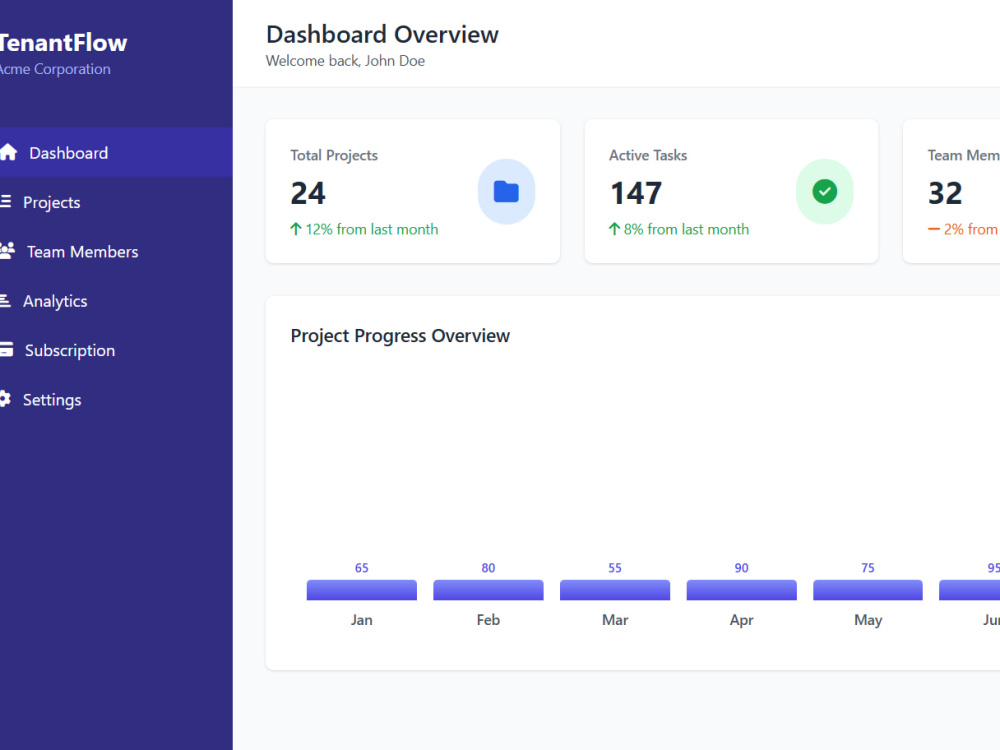Click the value label 65 above Jan
The height and width of the screenshot is (750, 1000).
coord(362,568)
